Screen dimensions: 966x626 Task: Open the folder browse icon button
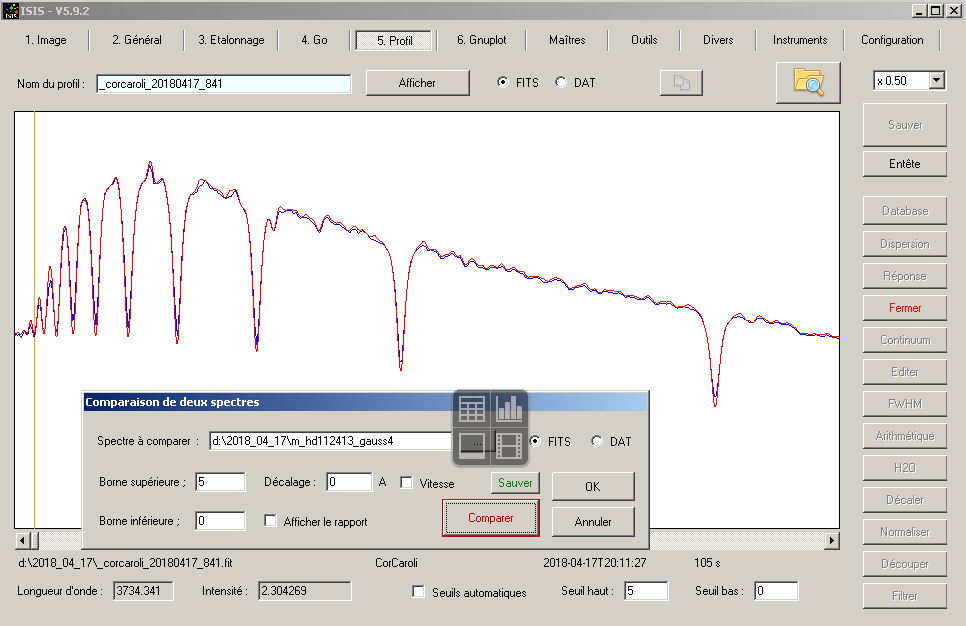[808, 83]
